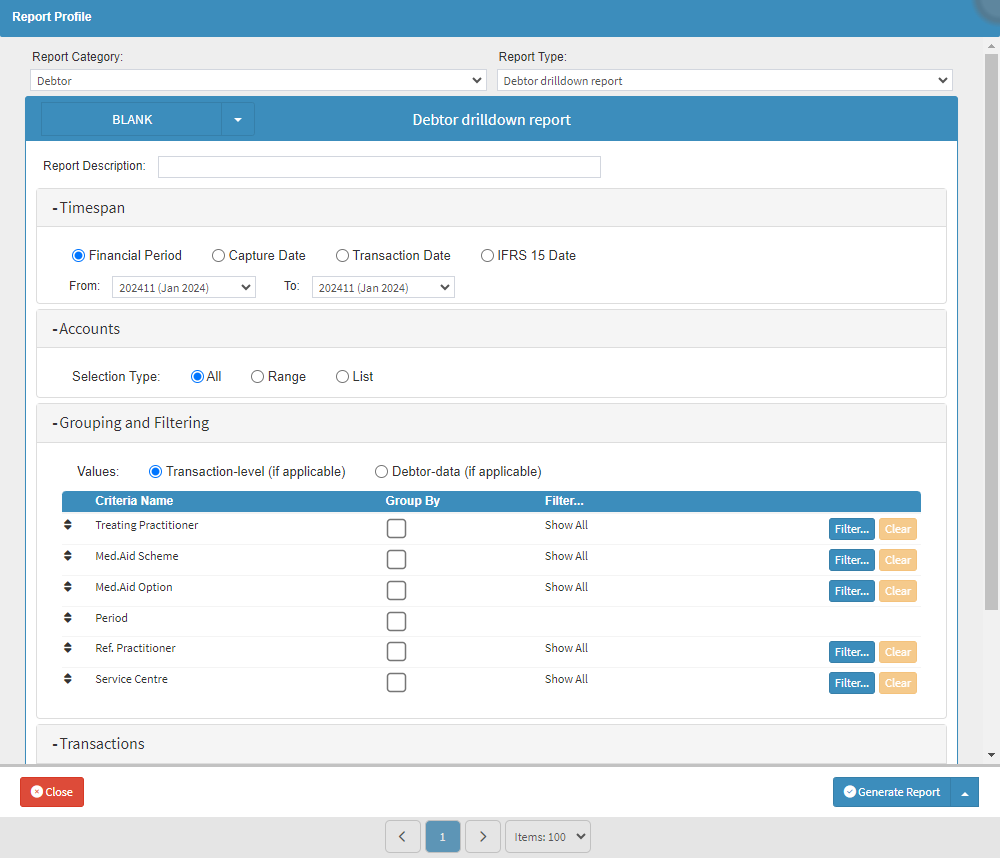
Task: Click the sort handle beside Med.Aid Scheme
Action: pos(68,556)
